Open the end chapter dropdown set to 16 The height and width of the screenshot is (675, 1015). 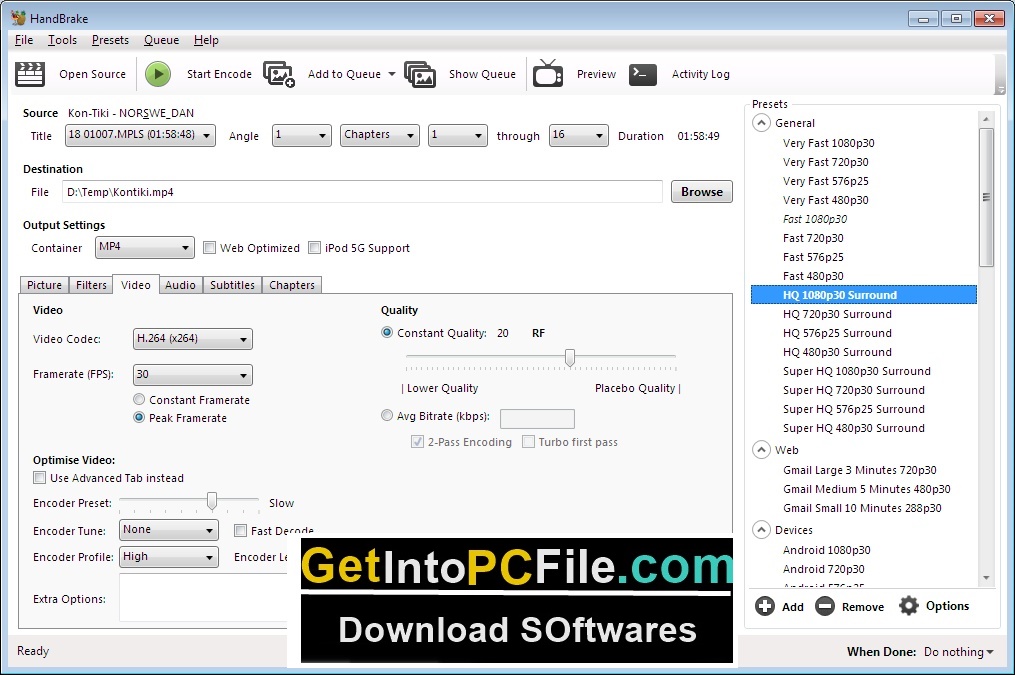579,135
